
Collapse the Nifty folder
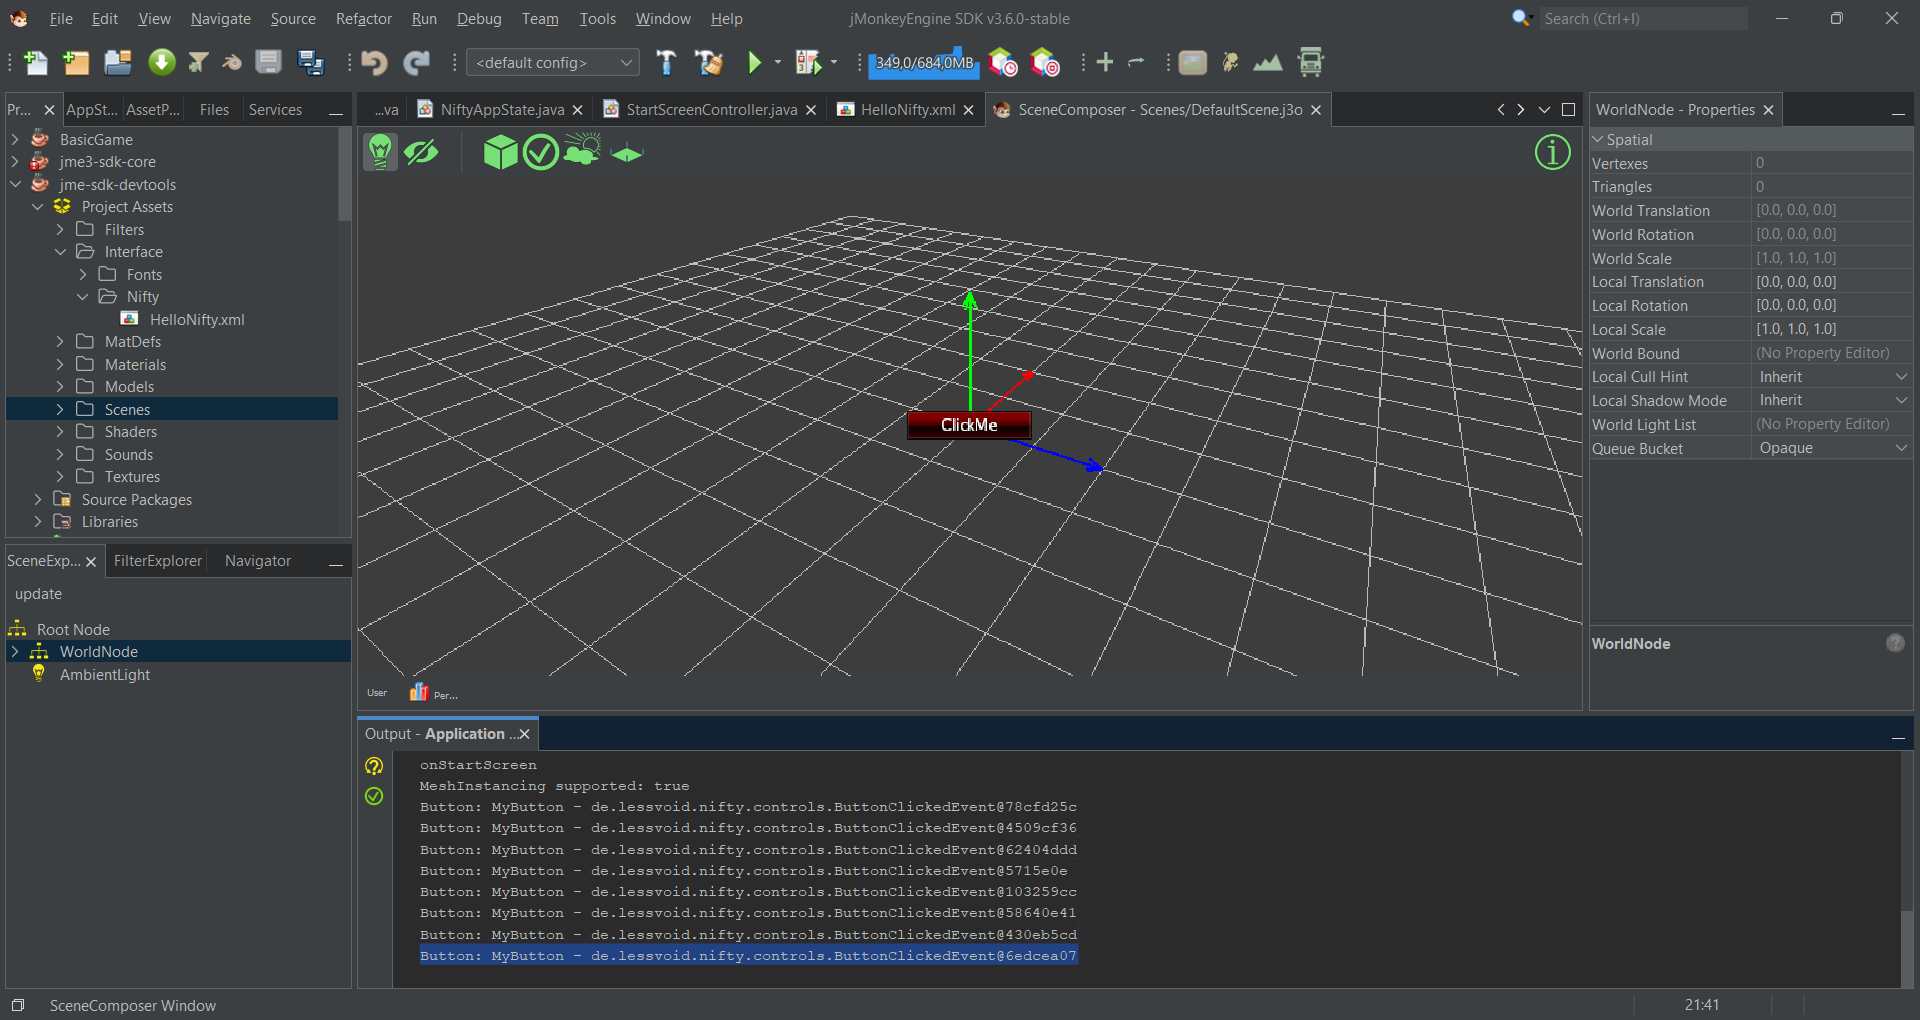point(83,297)
